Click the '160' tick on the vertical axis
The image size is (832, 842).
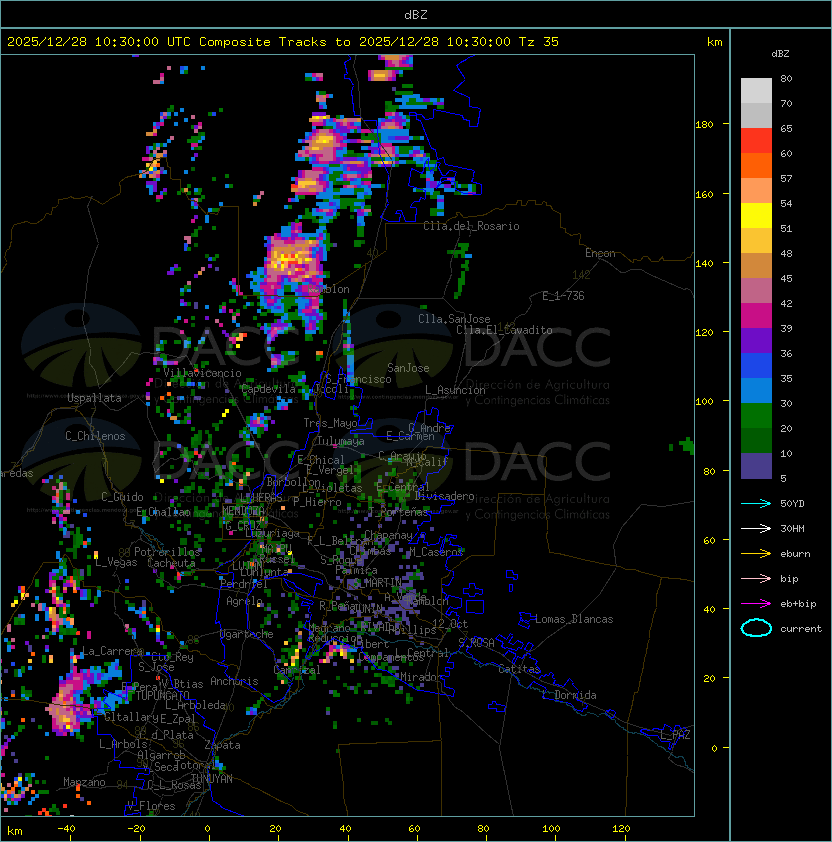704,194
